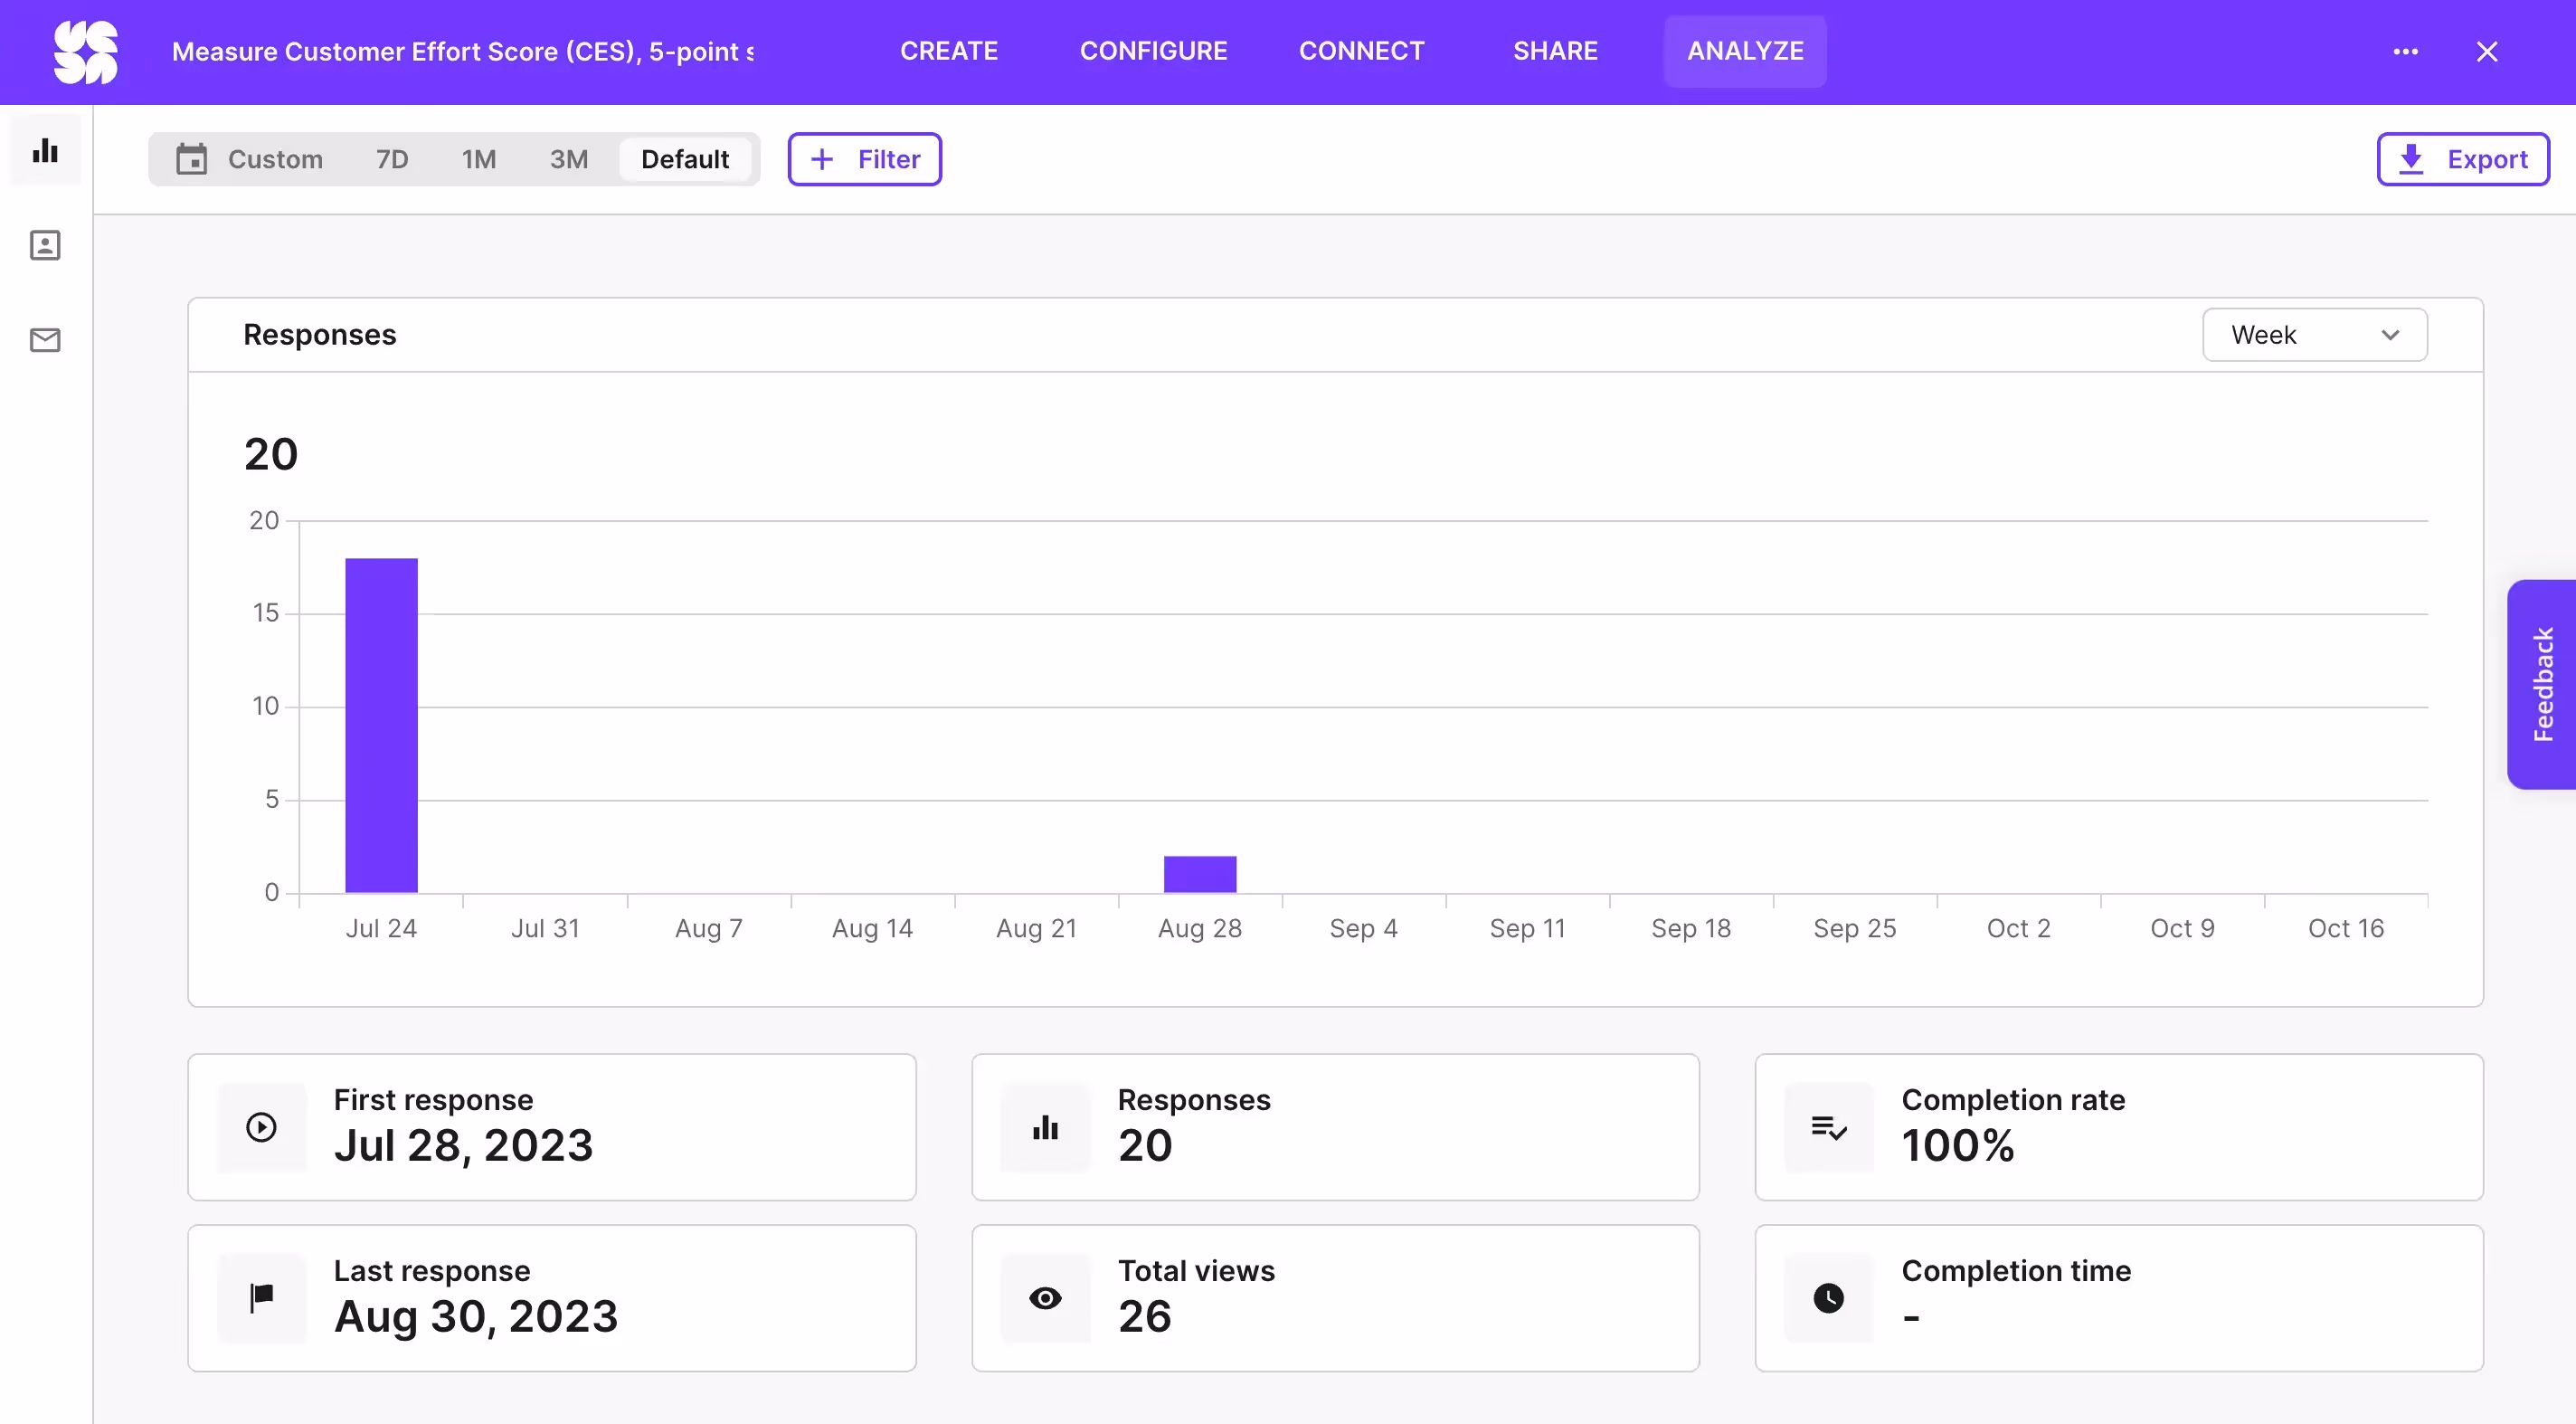Viewport: 2576px width, 1424px height.
Task: Click the Aug 14 axis label
Action: (x=872, y=929)
